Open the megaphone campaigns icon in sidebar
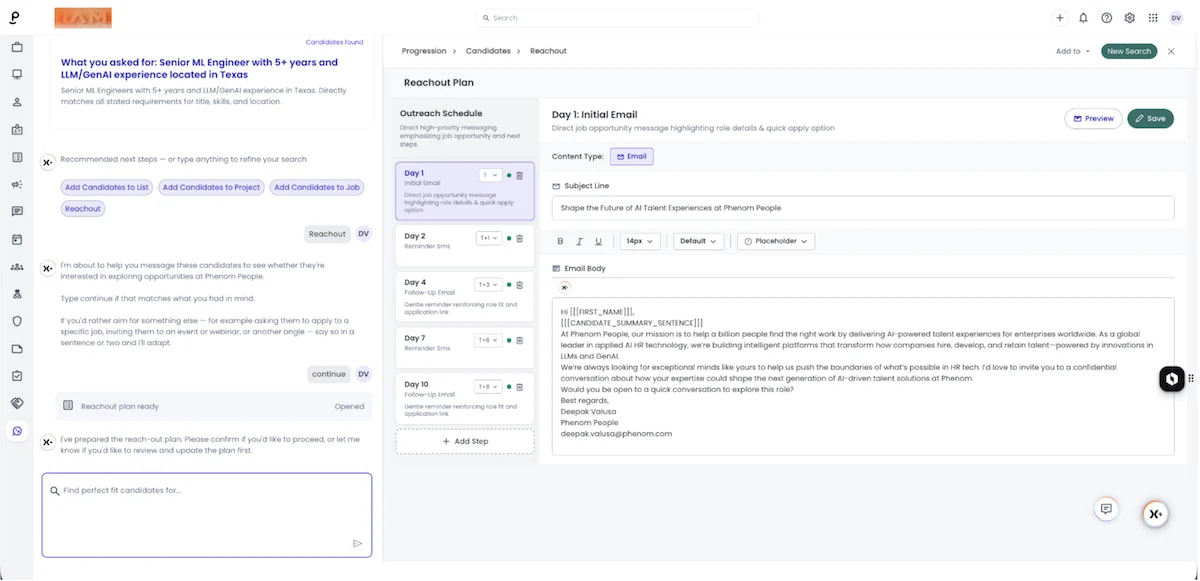This screenshot has height=581, width=1200. pos(17,185)
